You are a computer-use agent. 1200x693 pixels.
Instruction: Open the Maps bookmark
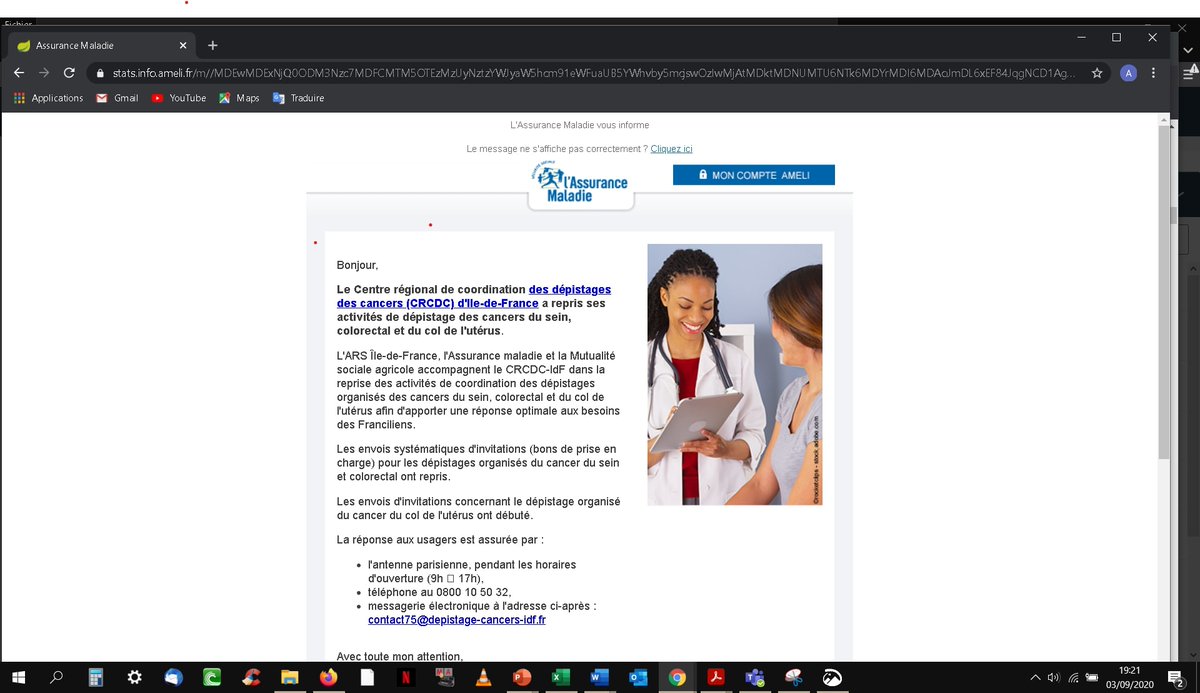point(239,98)
